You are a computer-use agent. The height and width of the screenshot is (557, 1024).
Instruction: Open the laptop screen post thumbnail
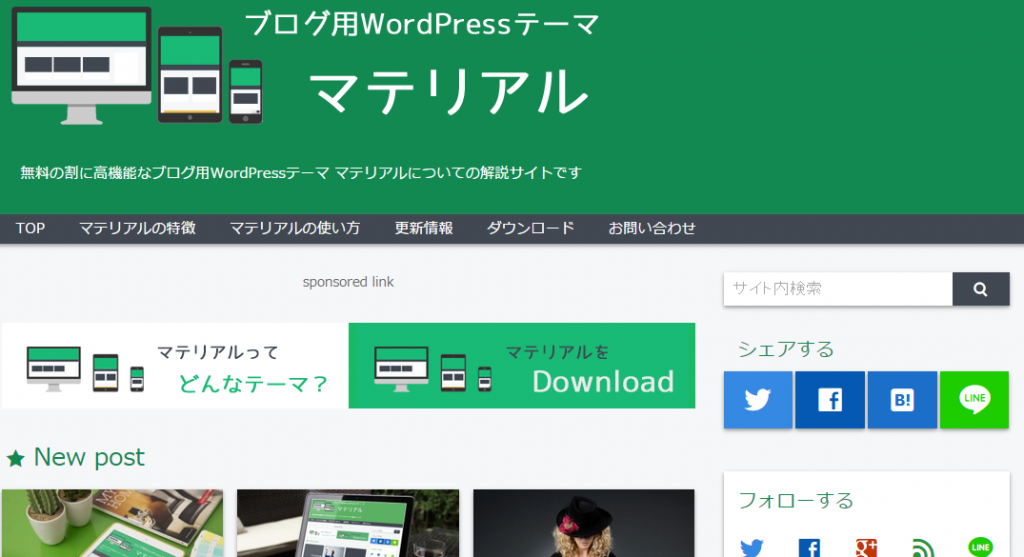click(x=348, y=523)
